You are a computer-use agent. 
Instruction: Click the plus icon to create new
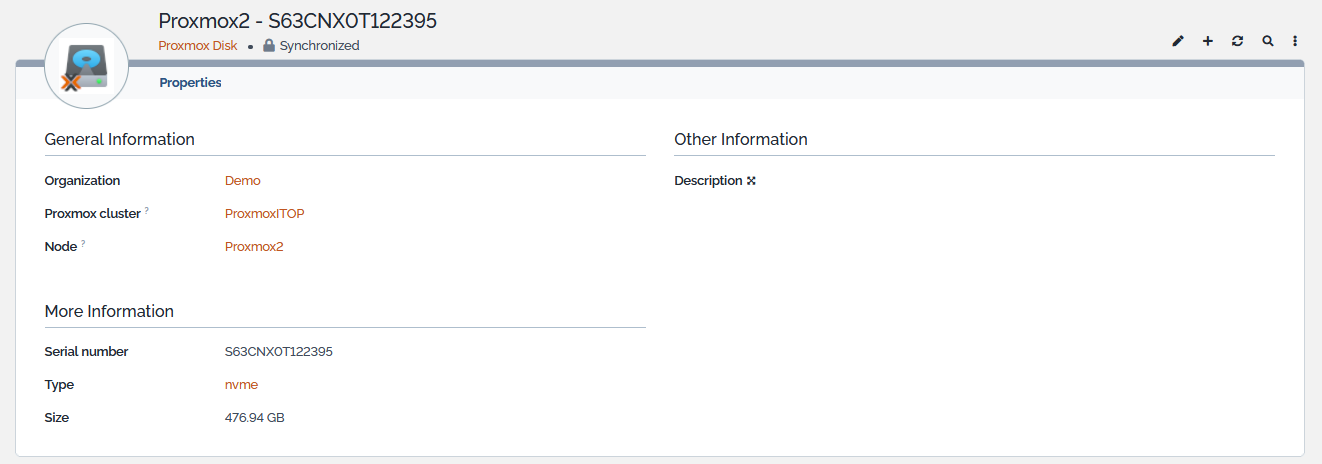(x=1208, y=41)
